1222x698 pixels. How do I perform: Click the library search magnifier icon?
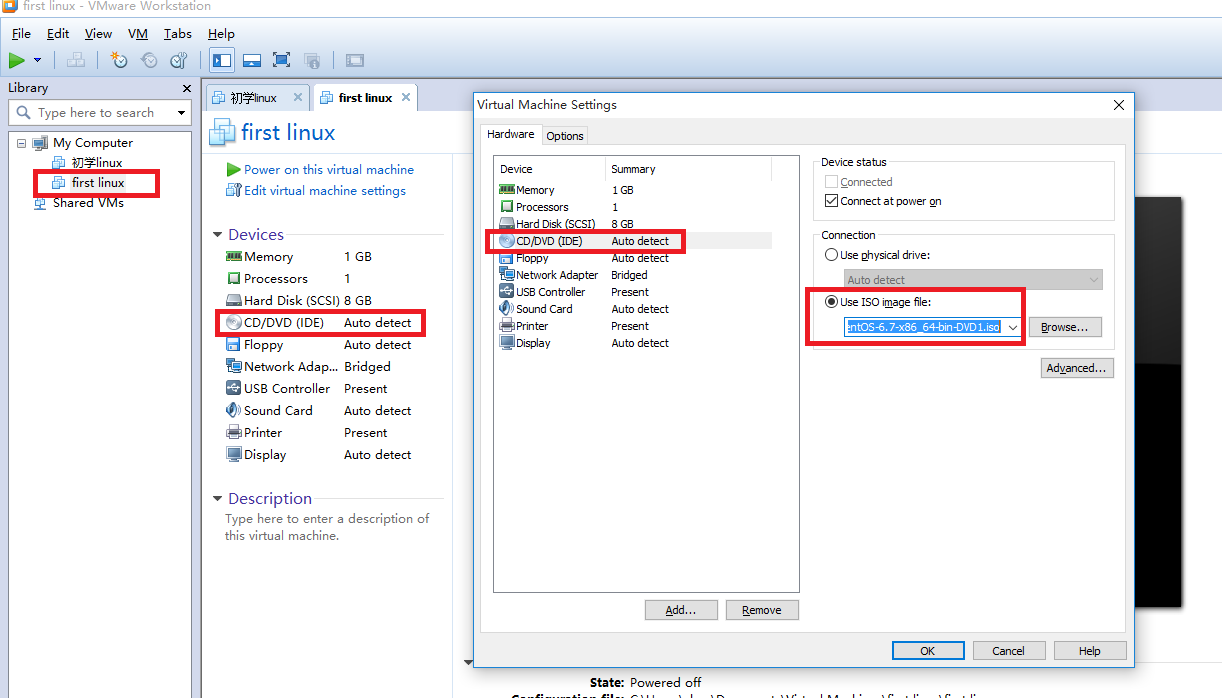24,113
